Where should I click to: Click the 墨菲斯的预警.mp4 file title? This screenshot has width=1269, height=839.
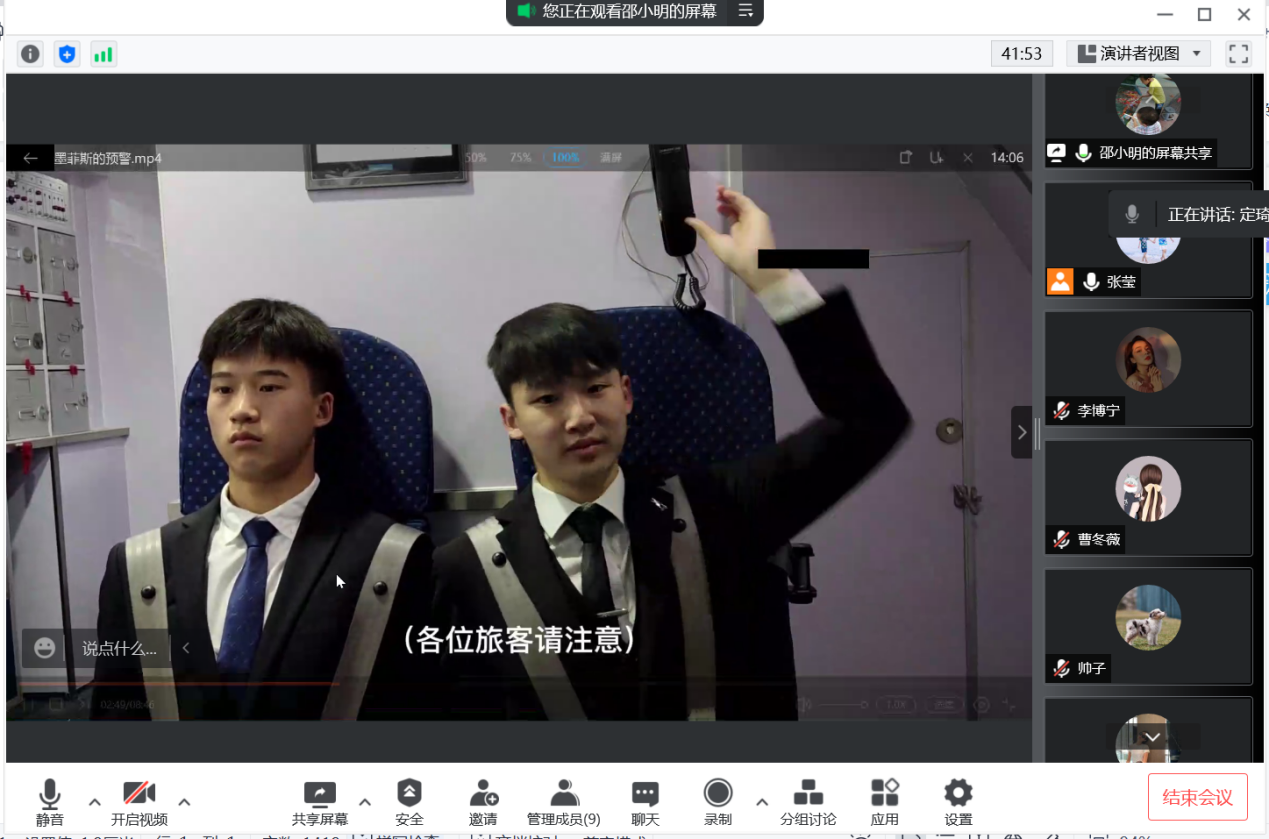(x=107, y=158)
